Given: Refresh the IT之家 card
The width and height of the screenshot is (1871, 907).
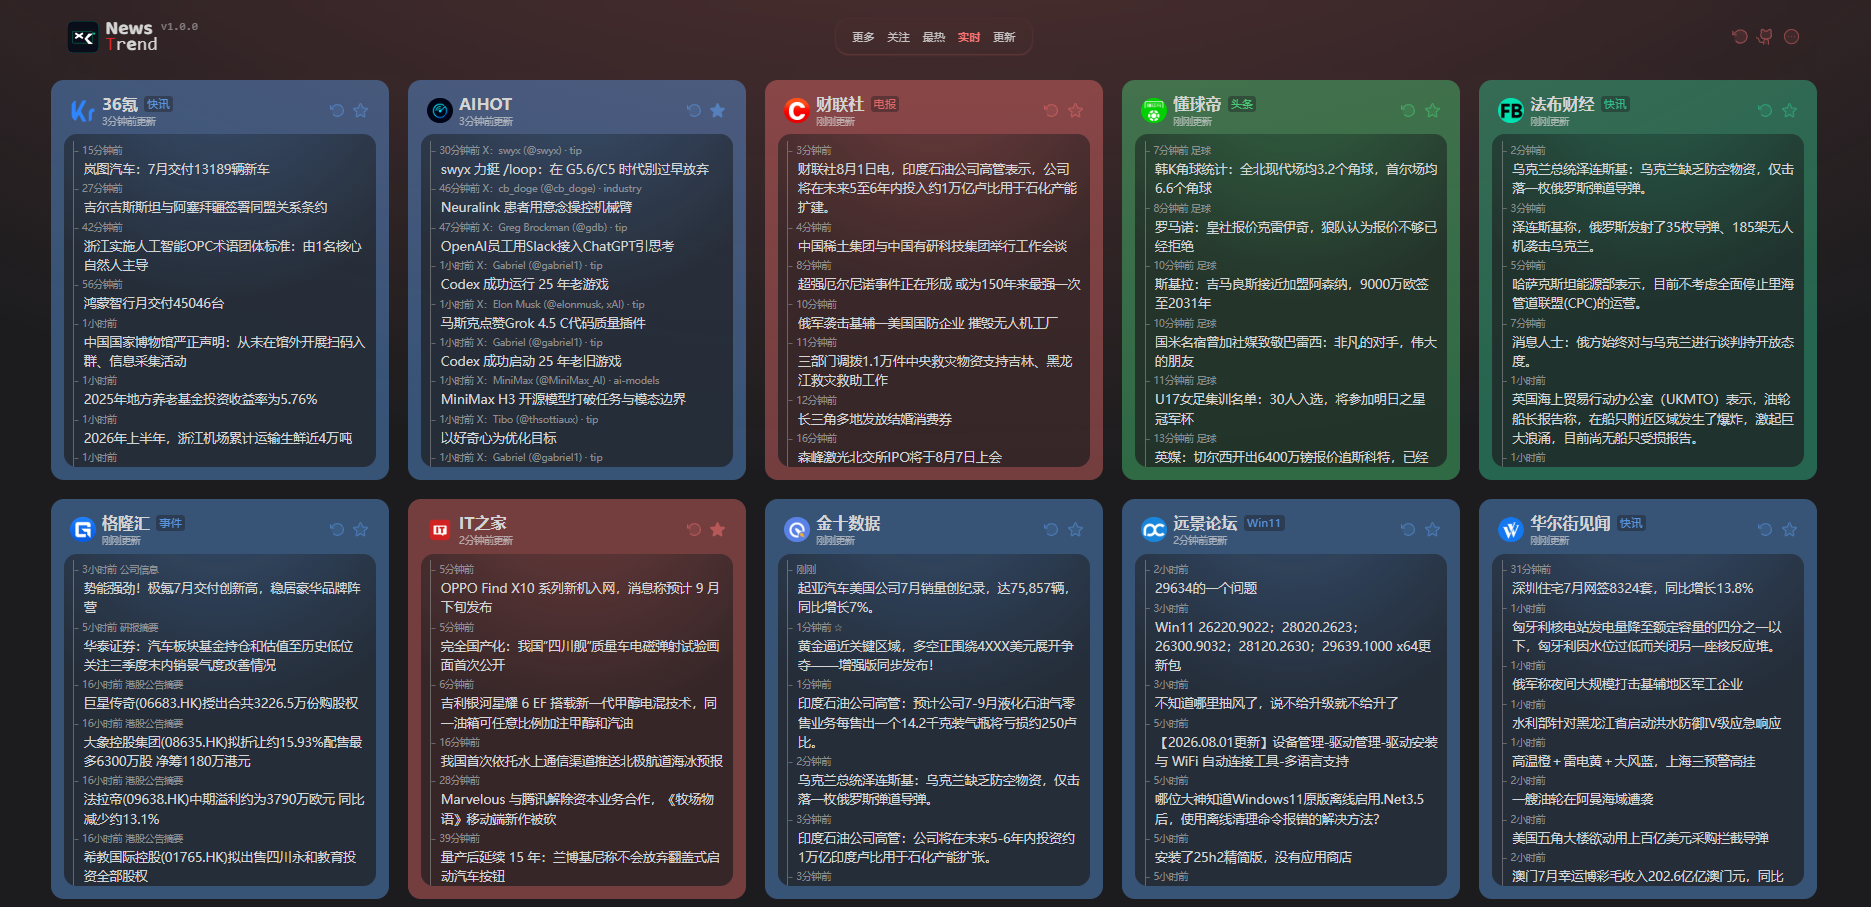Looking at the screenshot, I should 694,529.
